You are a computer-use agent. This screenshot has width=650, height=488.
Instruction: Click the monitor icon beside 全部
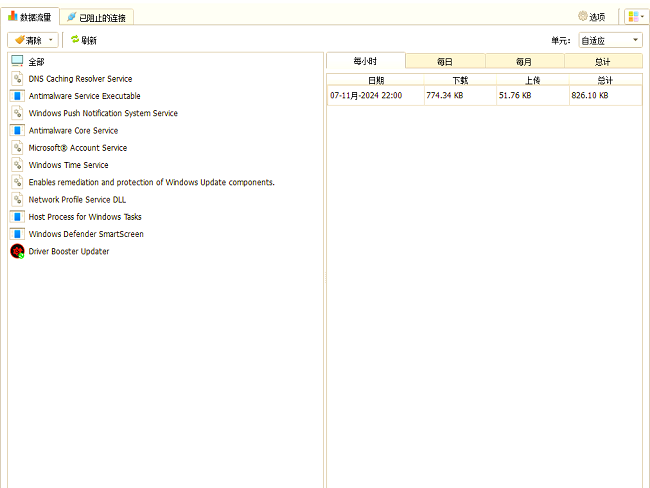coord(17,61)
